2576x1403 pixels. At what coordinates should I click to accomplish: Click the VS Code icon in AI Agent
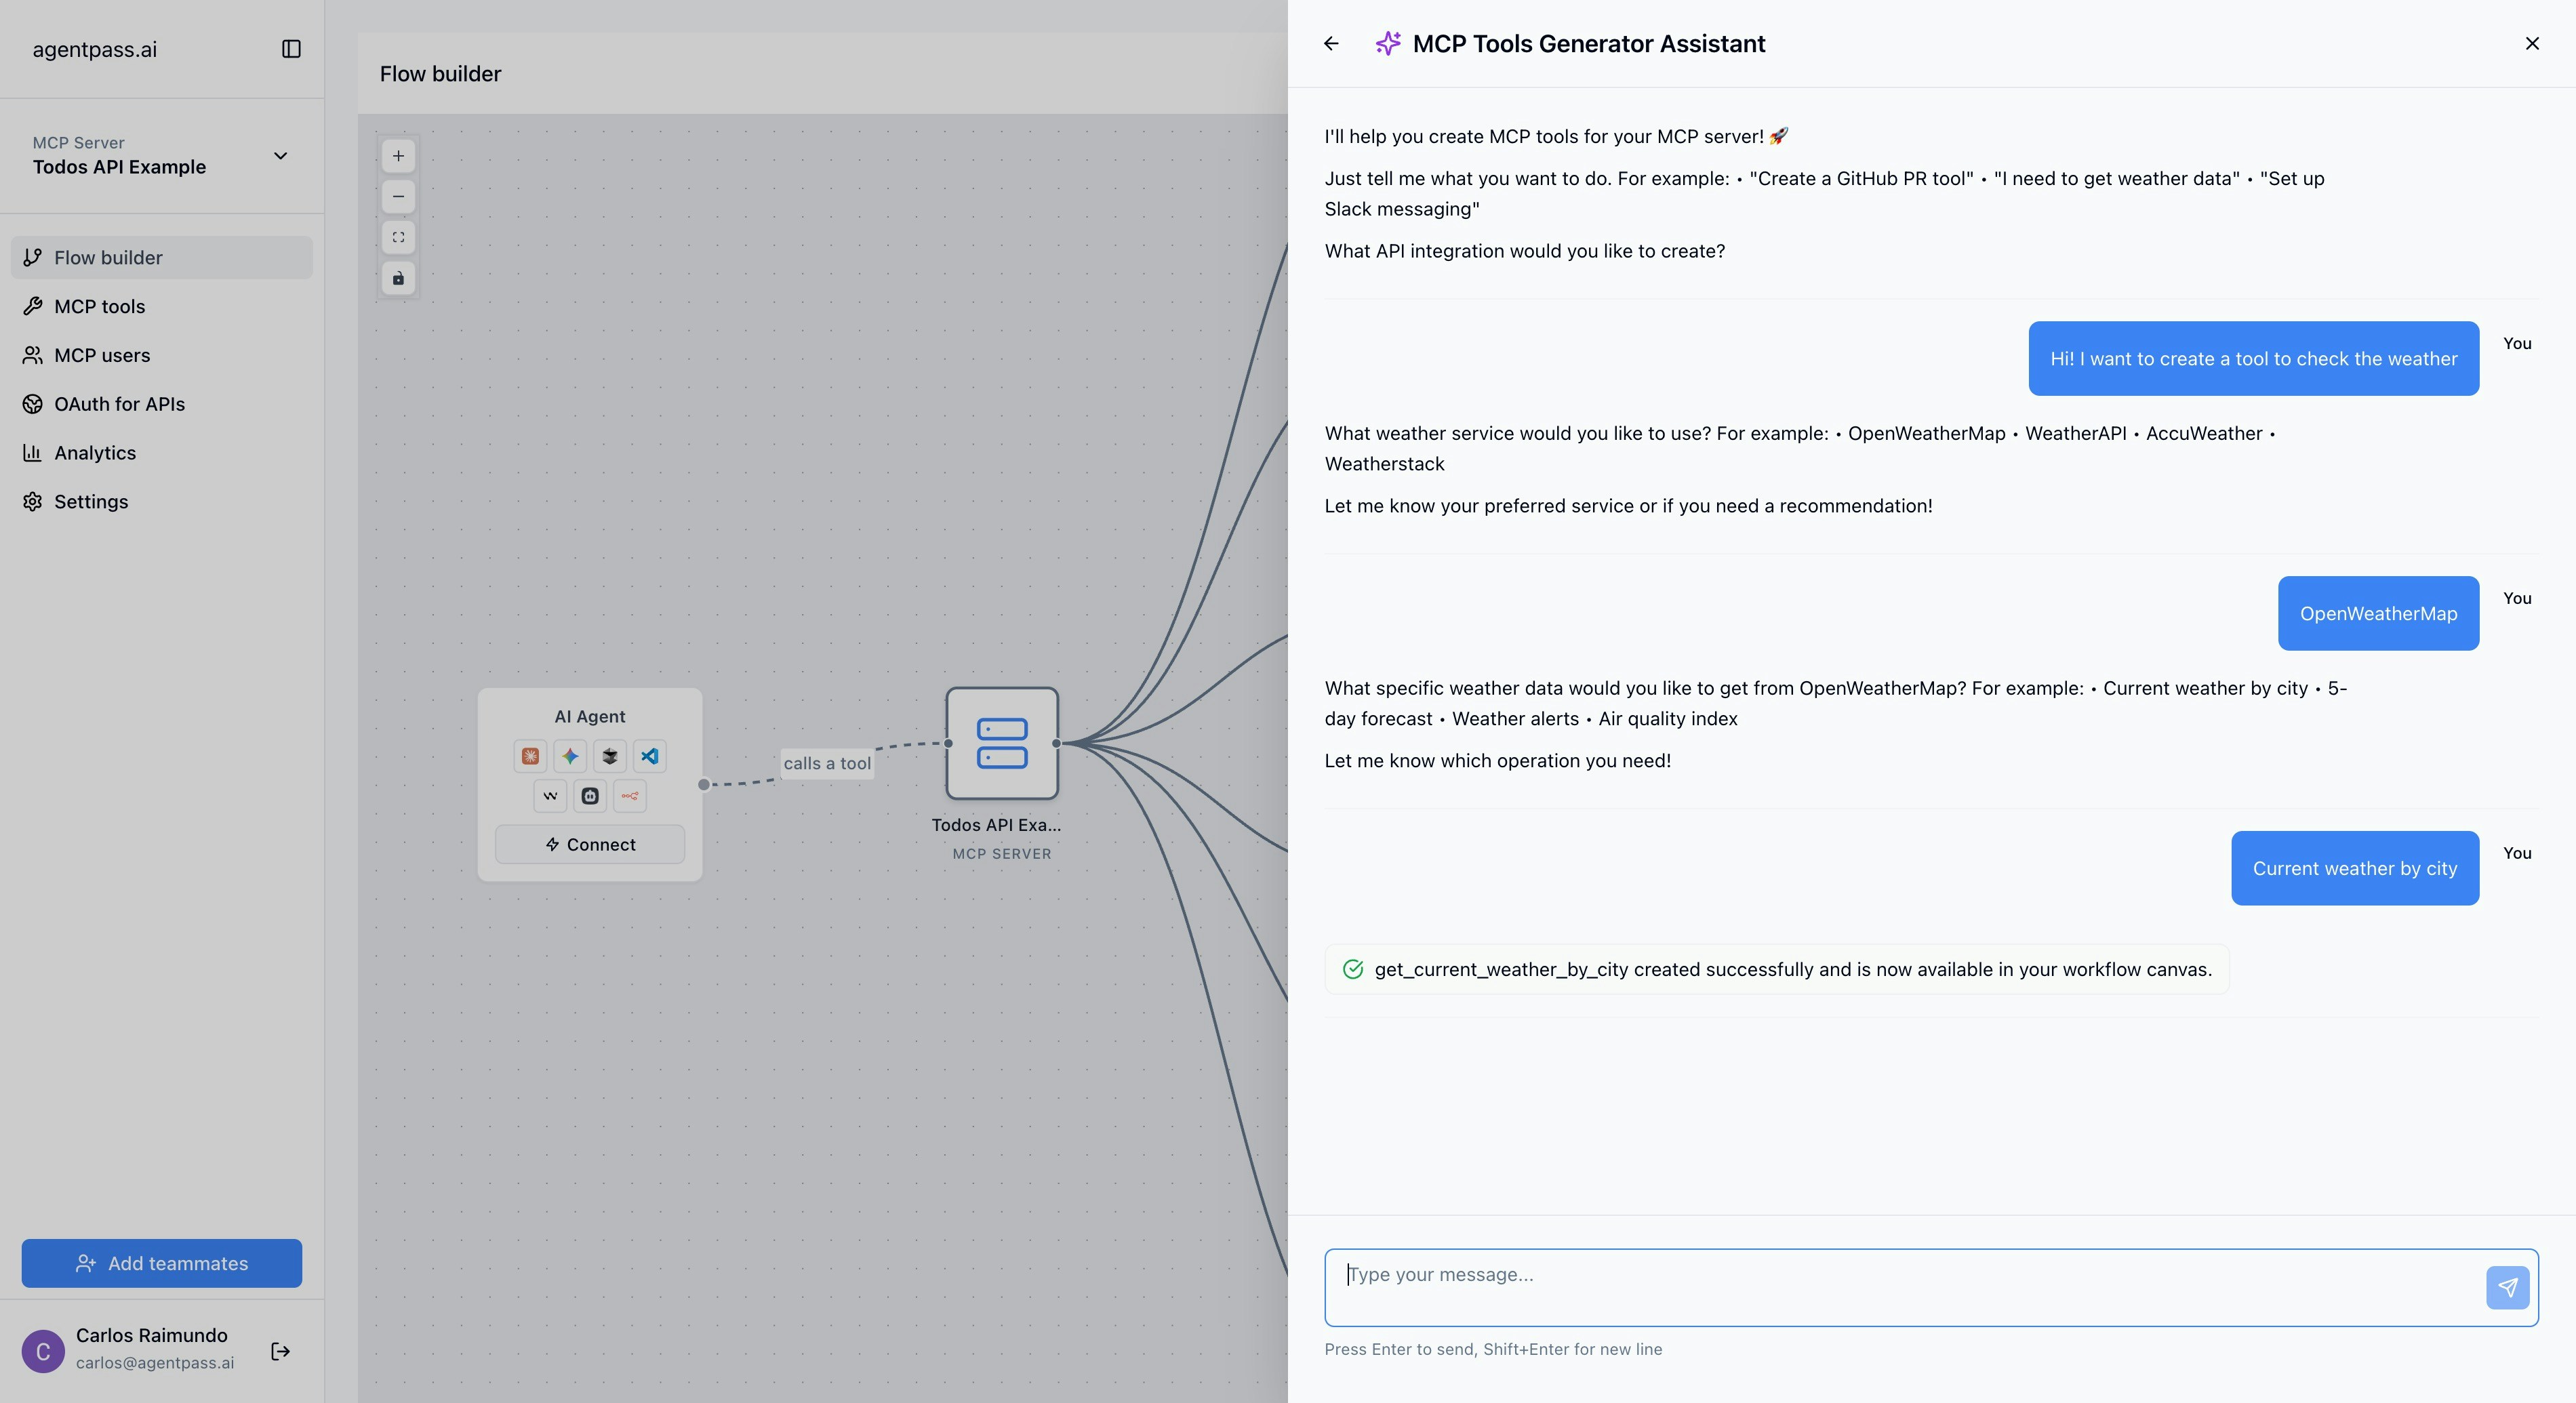click(x=650, y=756)
